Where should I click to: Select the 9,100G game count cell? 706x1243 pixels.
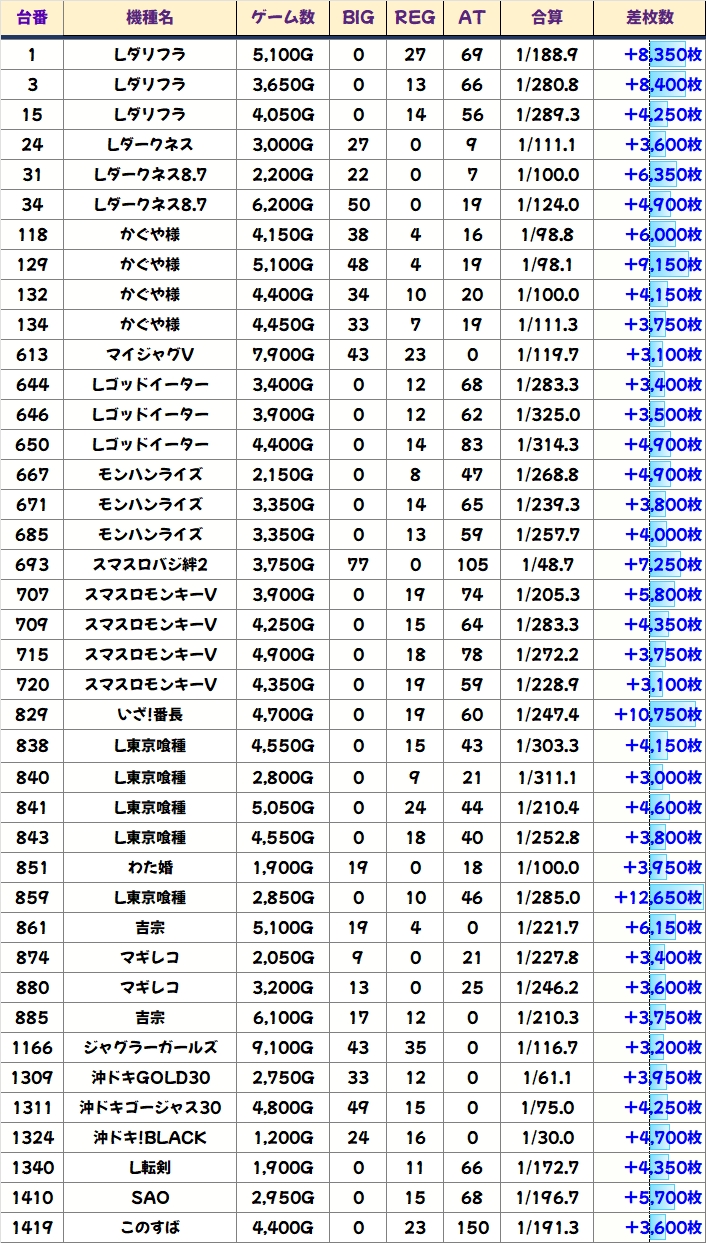283,1047
